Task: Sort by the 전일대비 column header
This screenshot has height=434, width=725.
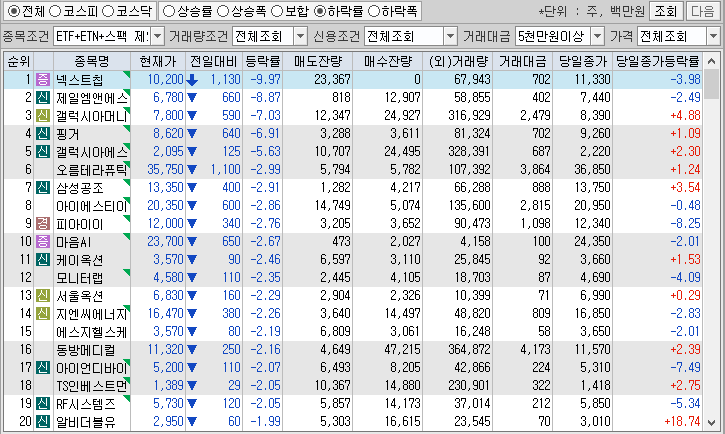Action: point(214,61)
